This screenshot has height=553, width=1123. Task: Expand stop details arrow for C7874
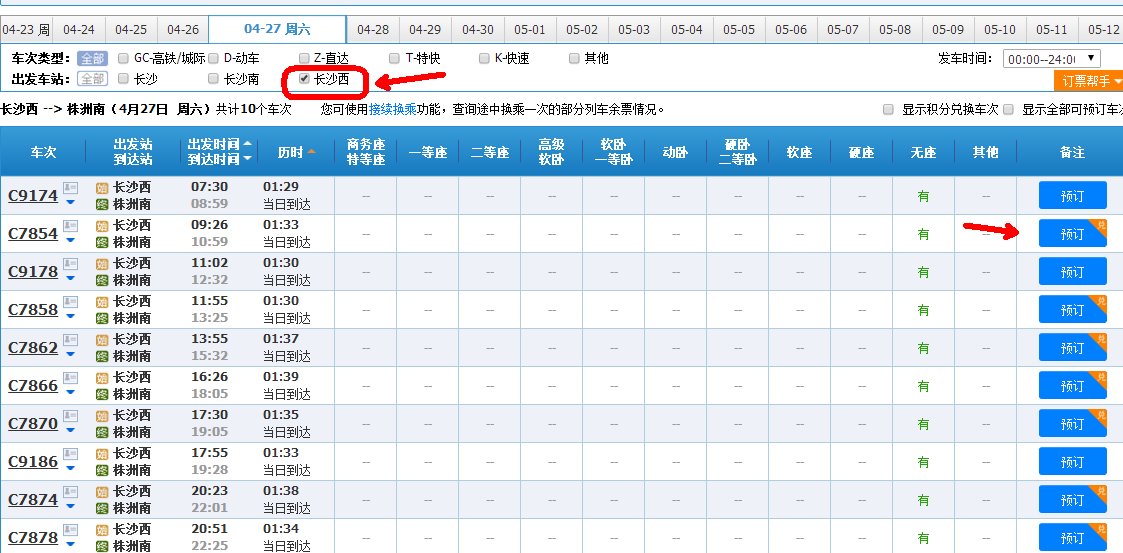[x=70, y=506]
